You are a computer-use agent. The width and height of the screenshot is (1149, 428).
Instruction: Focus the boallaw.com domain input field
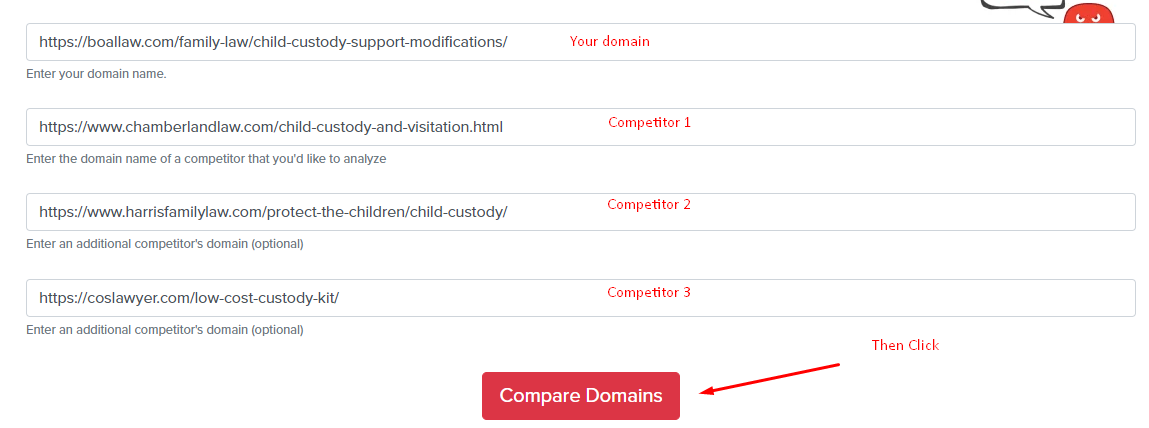580,42
